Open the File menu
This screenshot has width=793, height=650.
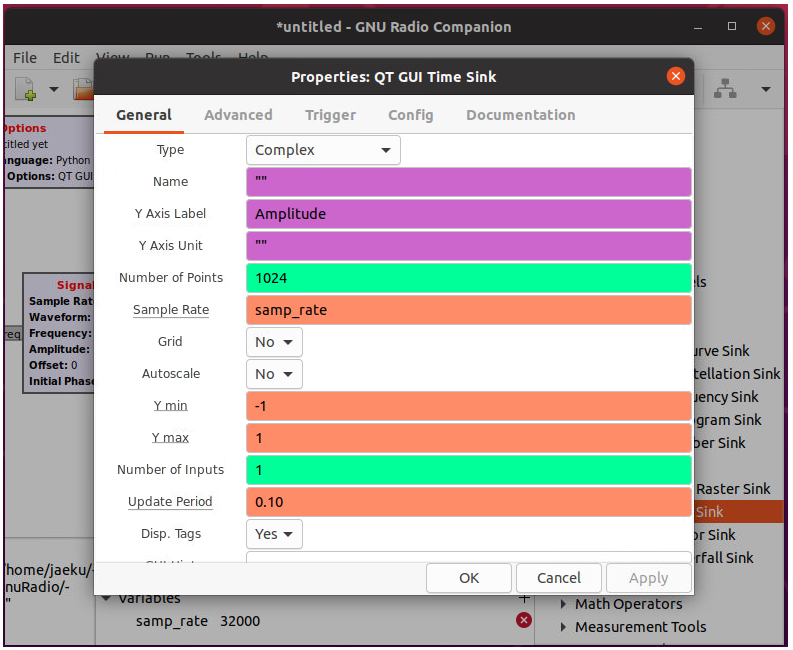[25, 58]
